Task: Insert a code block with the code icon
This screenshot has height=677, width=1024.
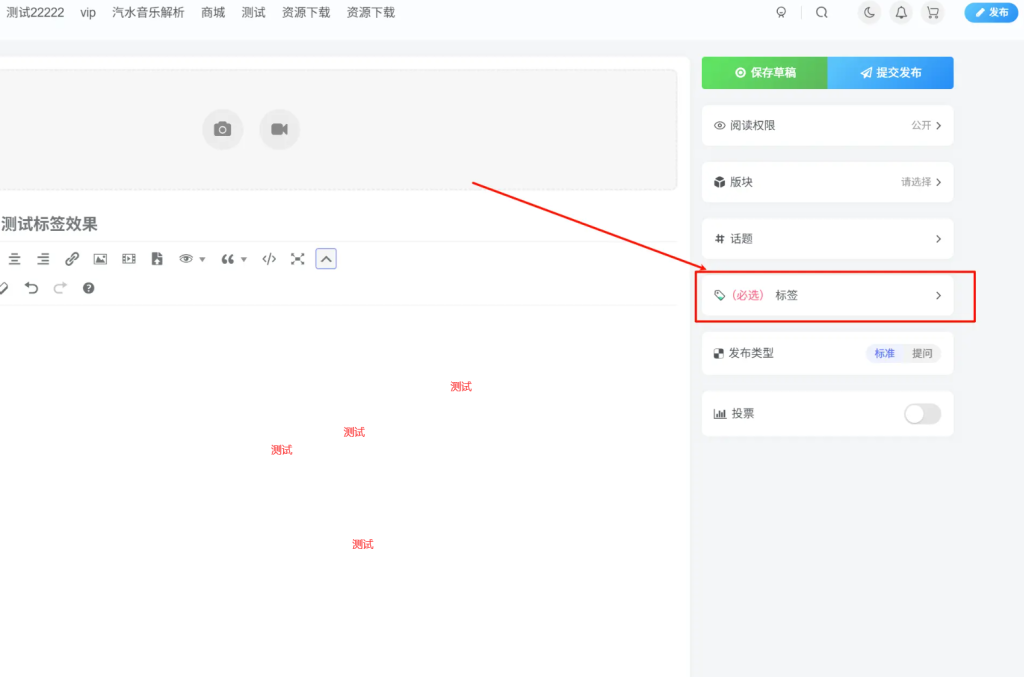Action: coord(269,259)
